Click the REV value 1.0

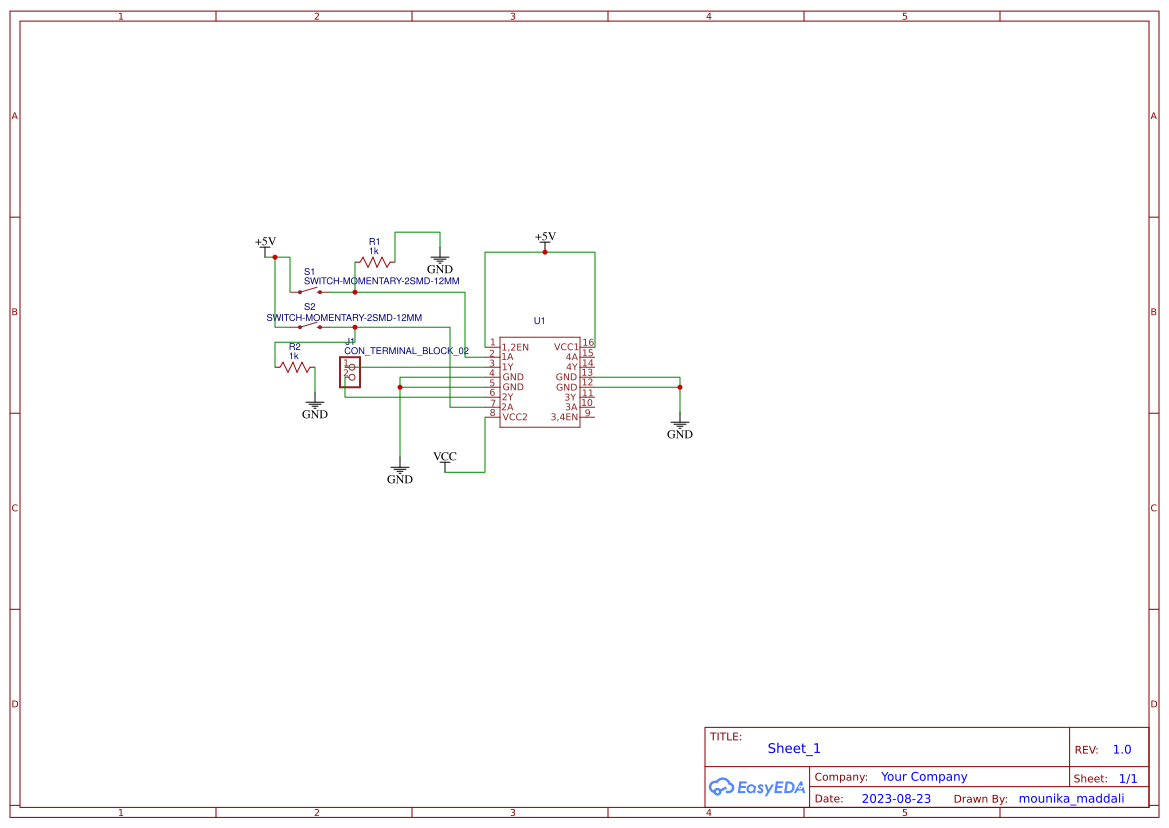(1121, 748)
